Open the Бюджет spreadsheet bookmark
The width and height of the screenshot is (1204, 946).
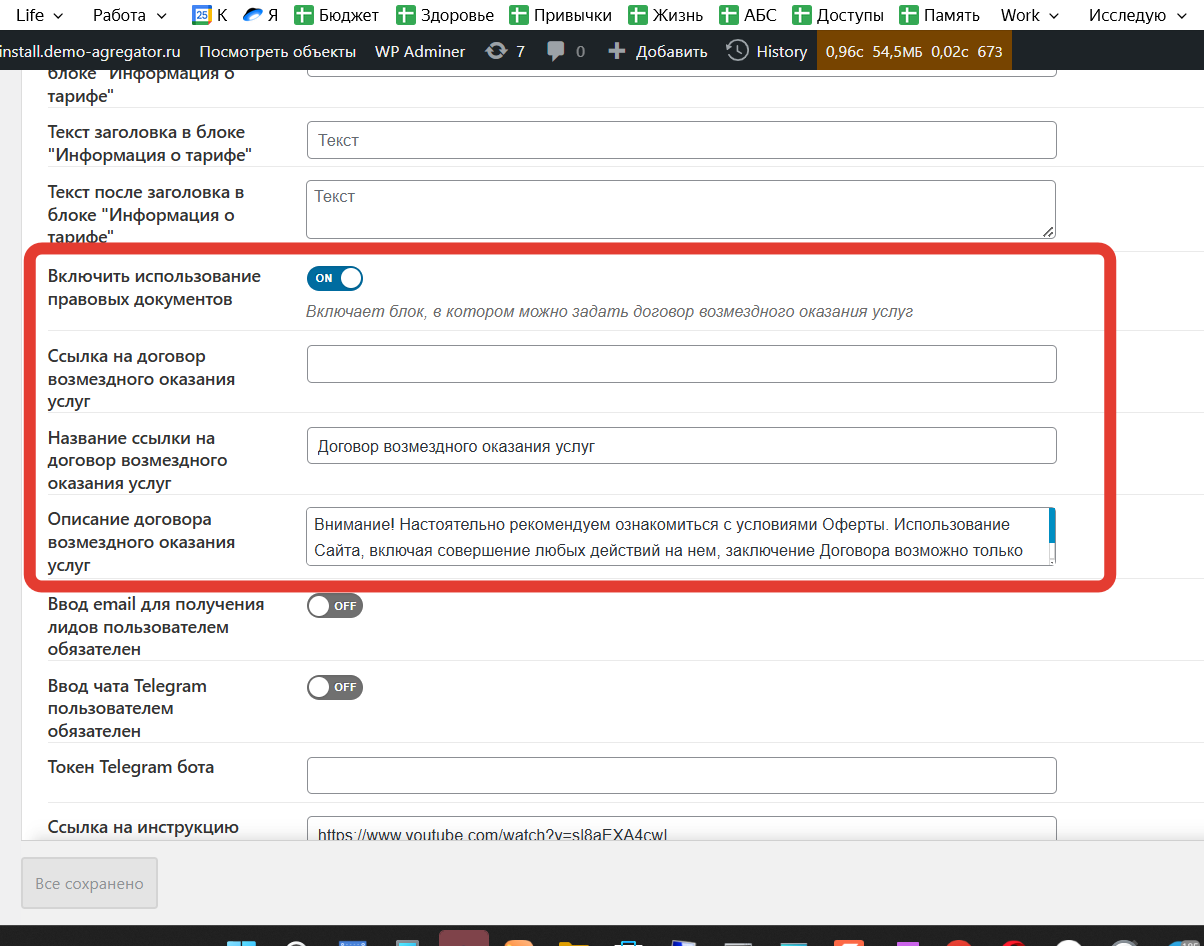point(337,15)
